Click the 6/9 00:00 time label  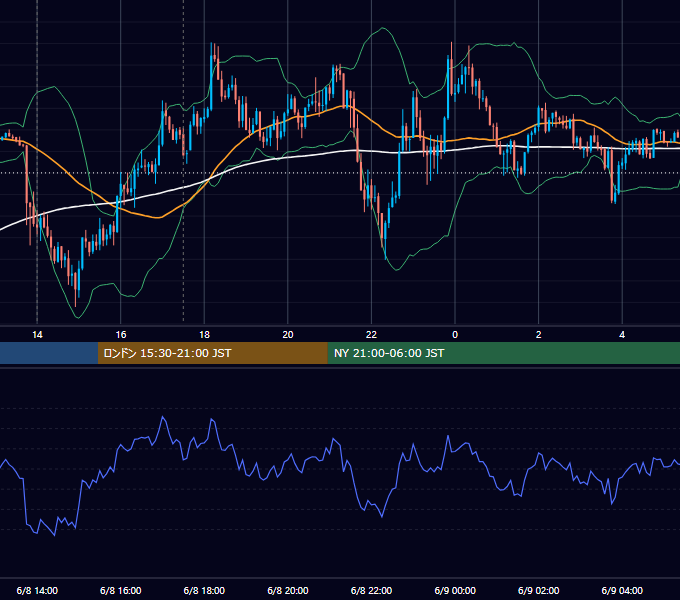click(455, 590)
